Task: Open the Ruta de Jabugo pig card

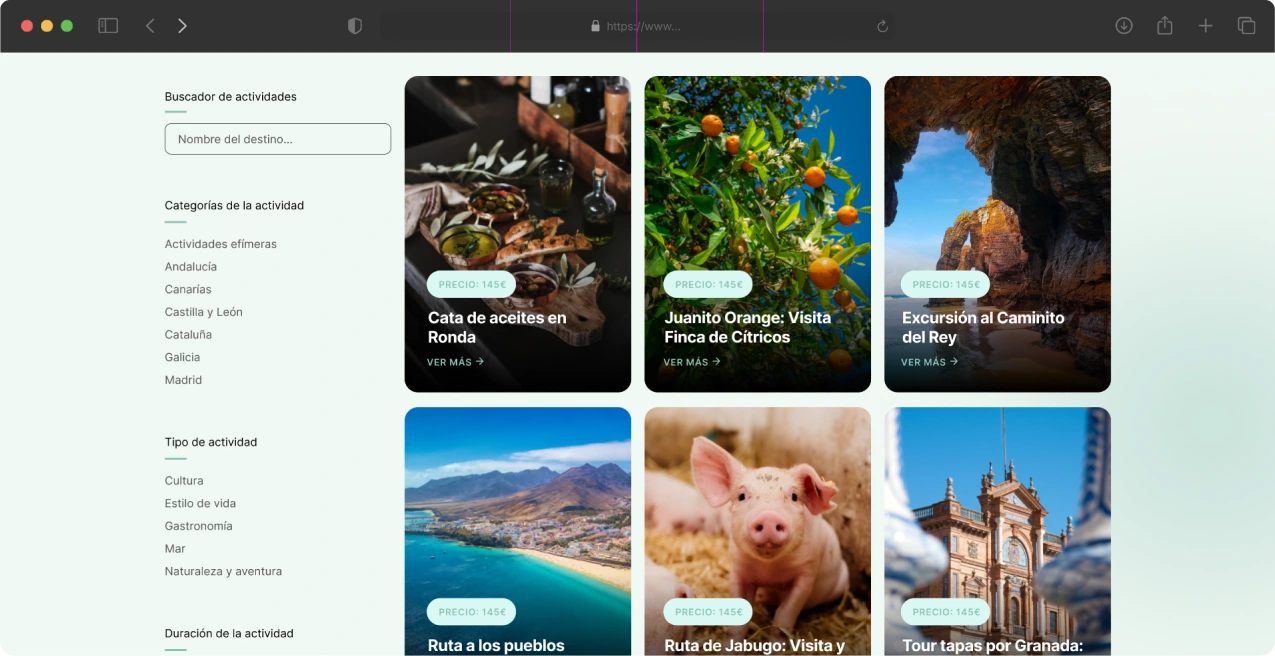Action: [757, 531]
